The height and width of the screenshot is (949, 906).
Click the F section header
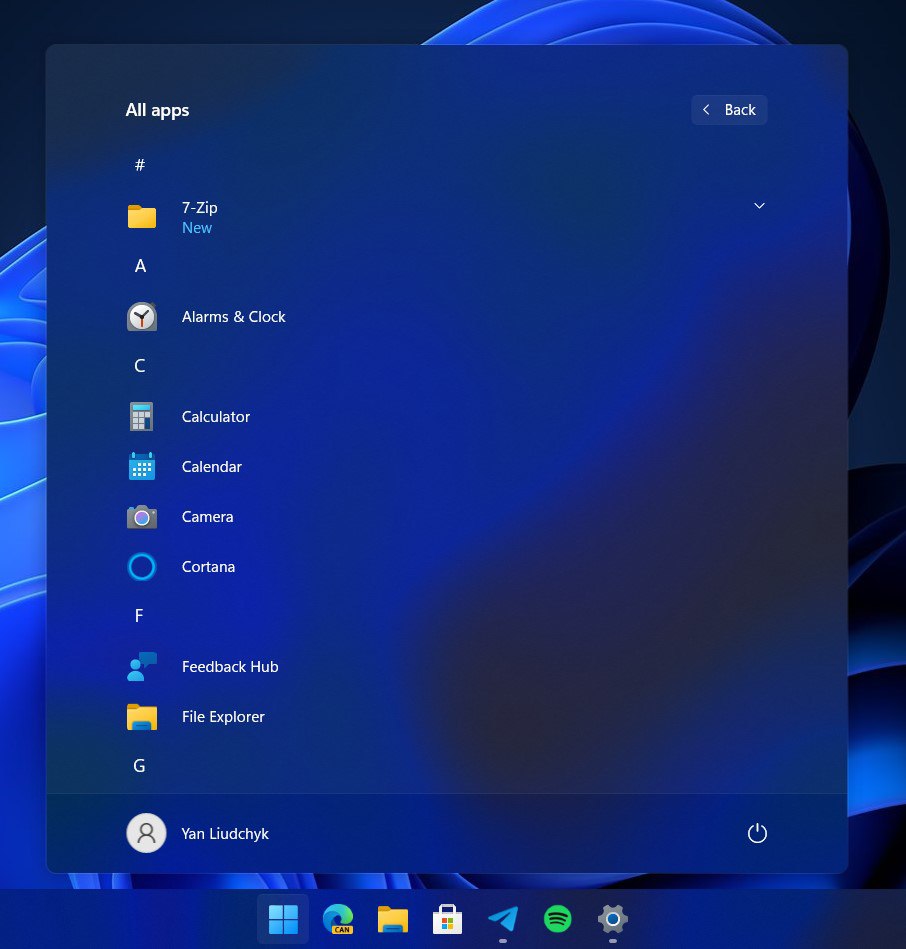click(139, 616)
